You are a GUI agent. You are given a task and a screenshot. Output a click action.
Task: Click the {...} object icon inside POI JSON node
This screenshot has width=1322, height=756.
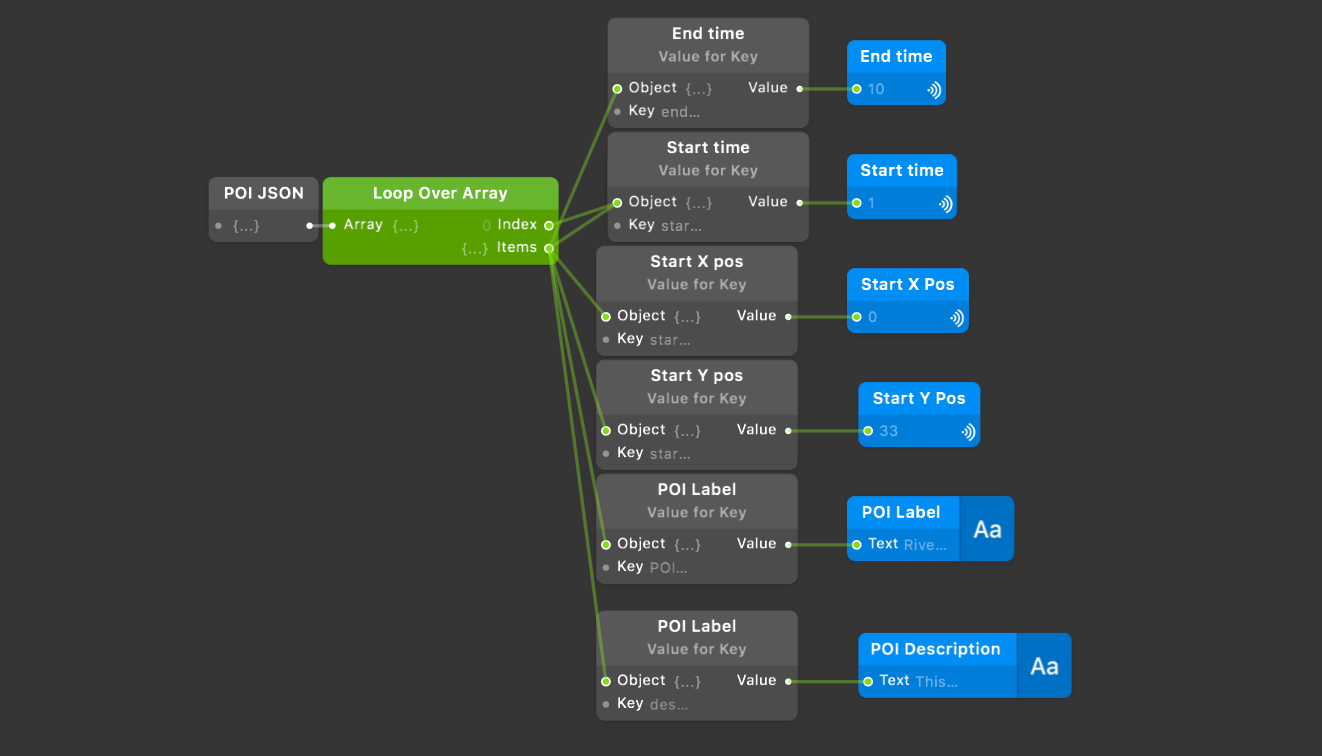pyautogui.click(x=243, y=225)
